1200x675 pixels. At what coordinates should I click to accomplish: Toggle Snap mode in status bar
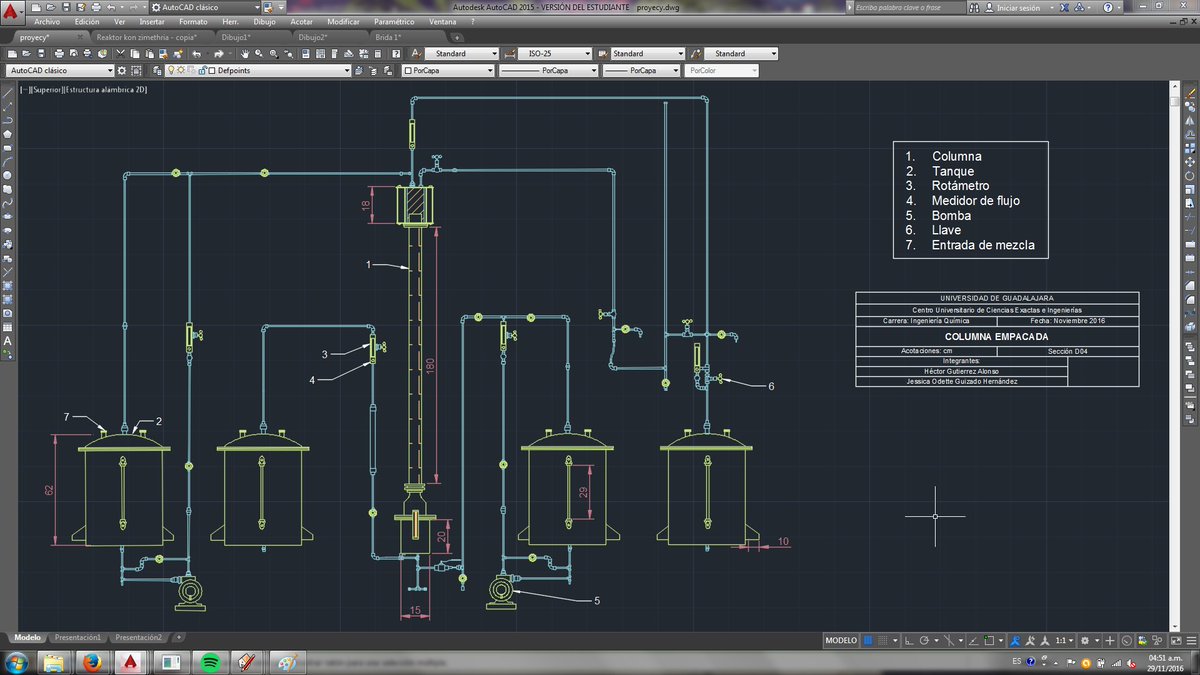pyautogui.click(x=883, y=641)
